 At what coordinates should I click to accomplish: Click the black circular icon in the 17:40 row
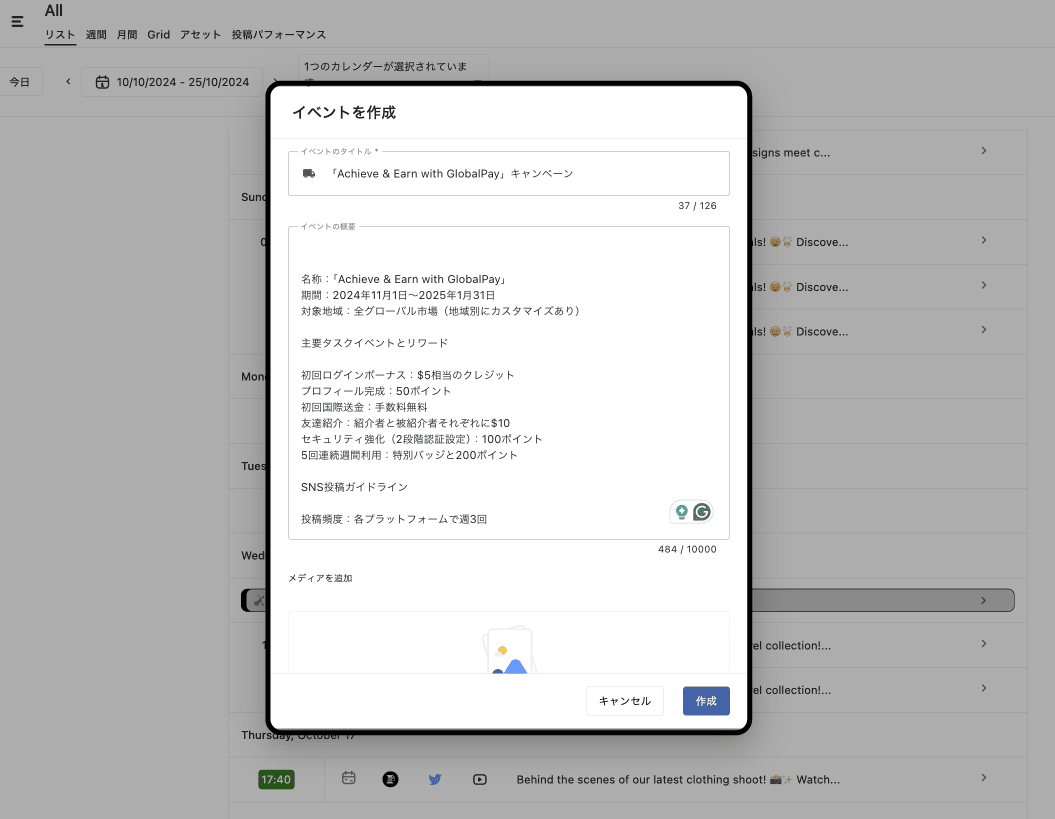[x=390, y=779]
